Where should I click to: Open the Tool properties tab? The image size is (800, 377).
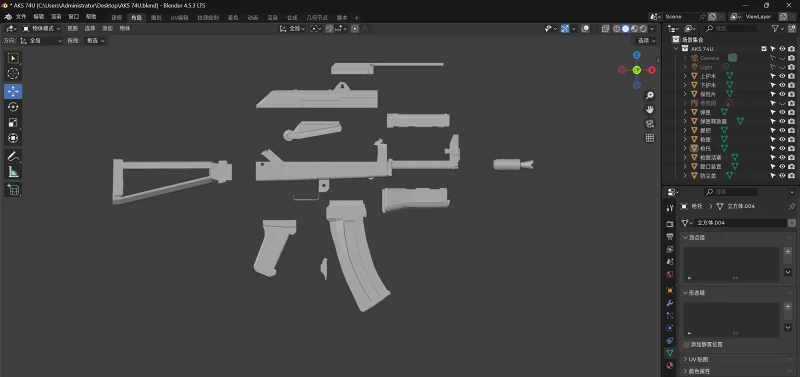click(670, 208)
